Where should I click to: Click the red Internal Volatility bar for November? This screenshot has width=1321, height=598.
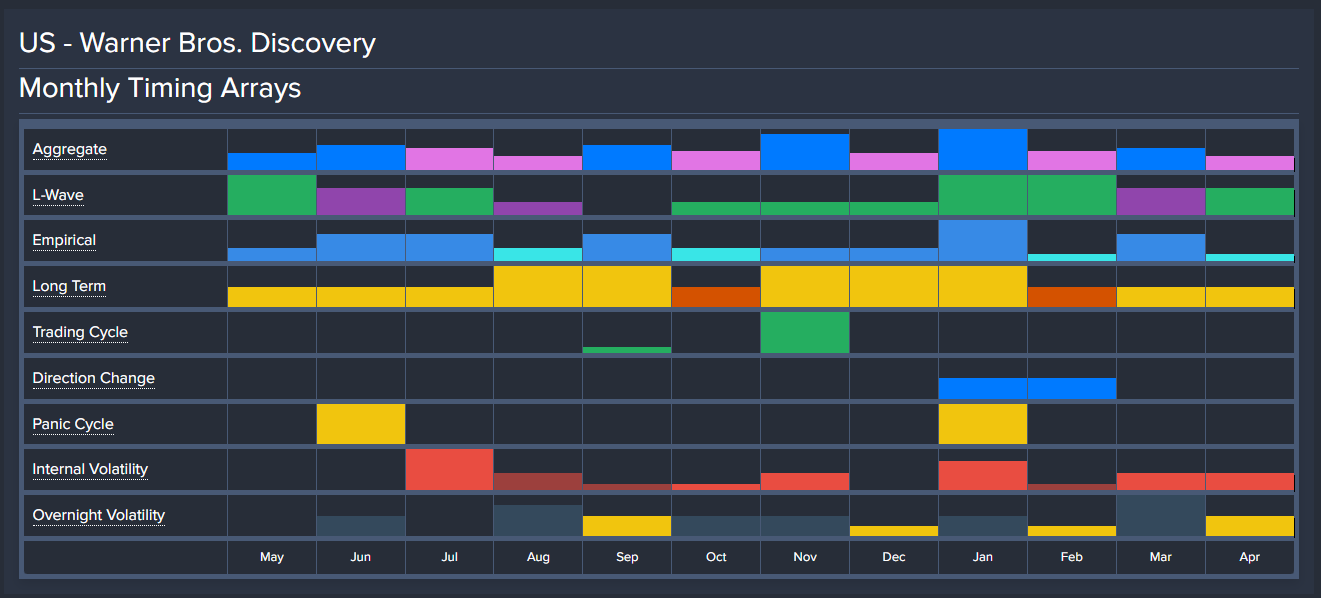coord(805,482)
